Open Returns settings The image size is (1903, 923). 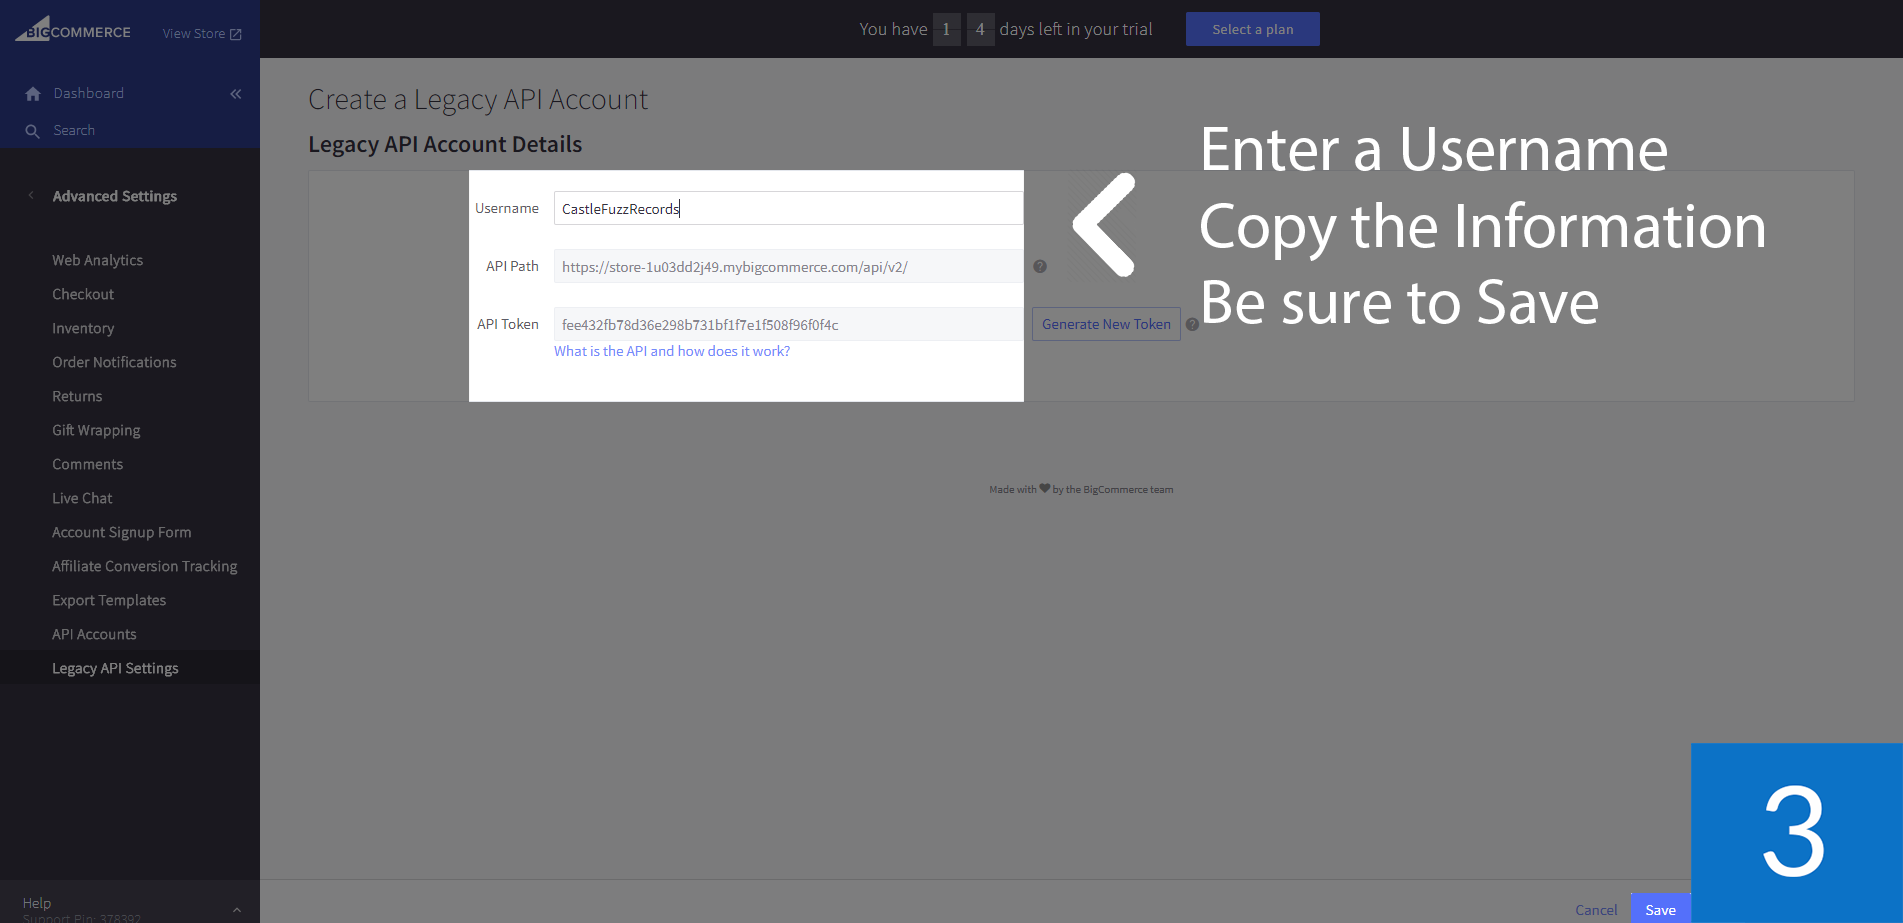coord(77,396)
